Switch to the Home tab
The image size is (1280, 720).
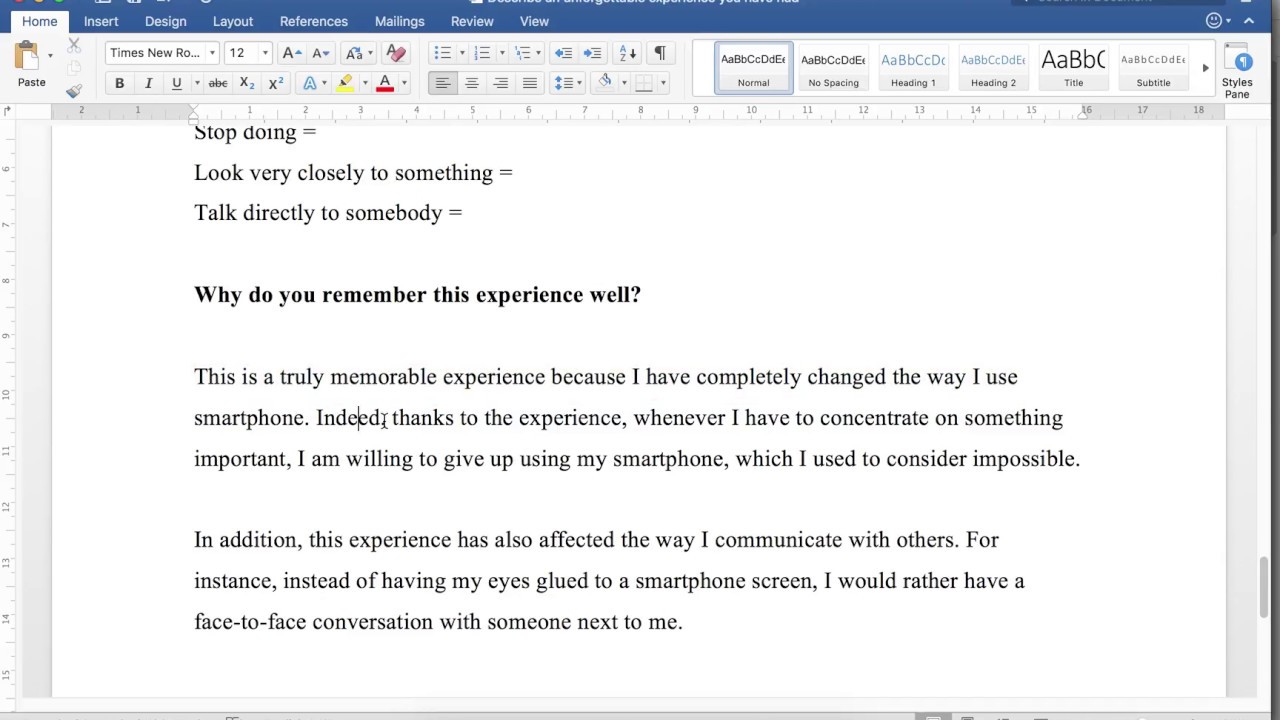click(40, 21)
